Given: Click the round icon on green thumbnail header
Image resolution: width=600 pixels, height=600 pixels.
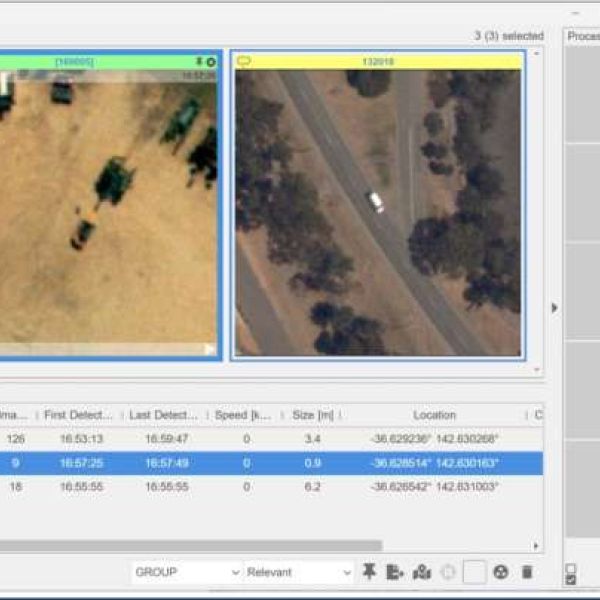Looking at the screenshot, I should 211,62.
